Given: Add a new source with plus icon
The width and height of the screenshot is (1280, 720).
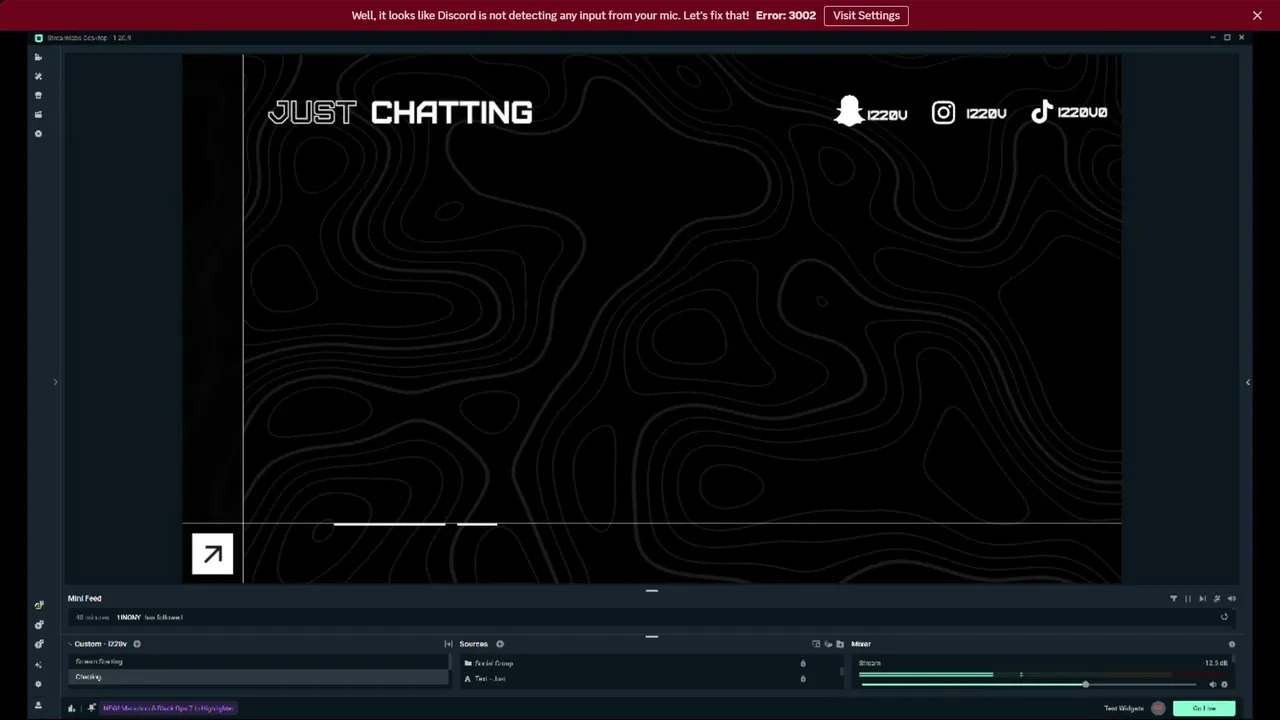Looking at the screenshot, I should 500,644.
